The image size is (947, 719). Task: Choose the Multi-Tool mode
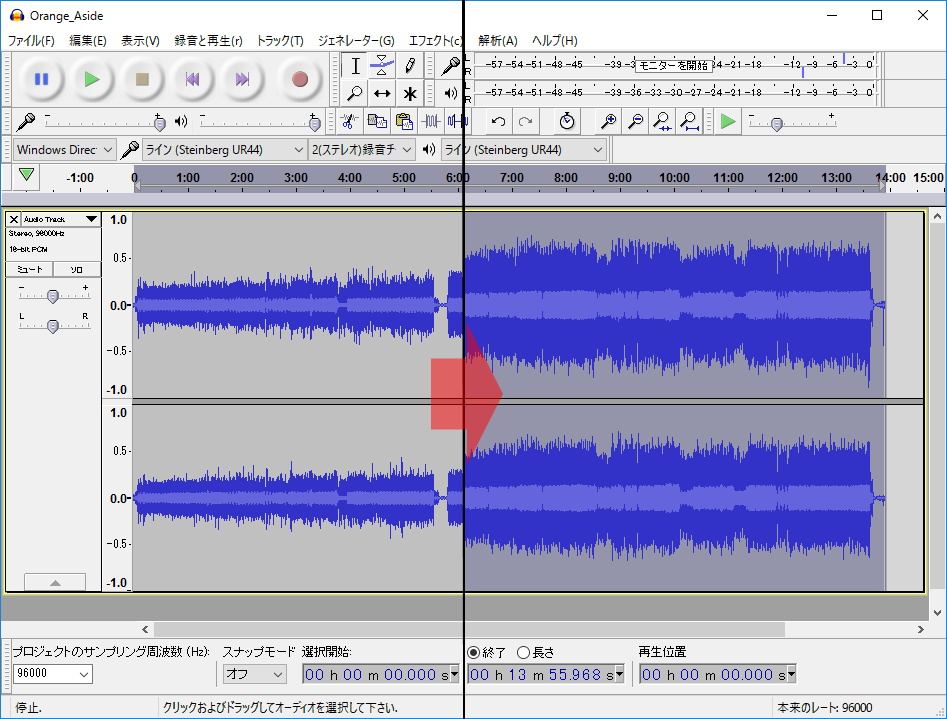point(410,93)
